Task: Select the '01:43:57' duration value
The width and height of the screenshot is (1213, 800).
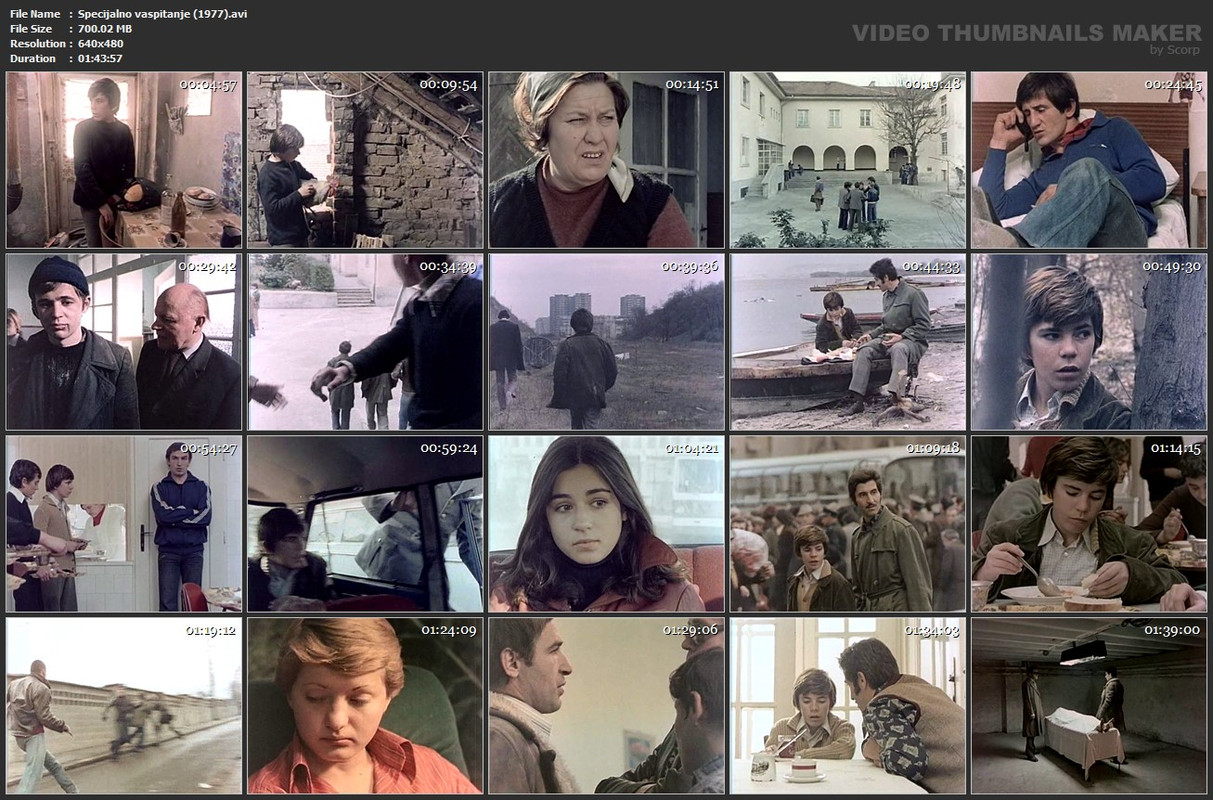Action: point(101,59)
